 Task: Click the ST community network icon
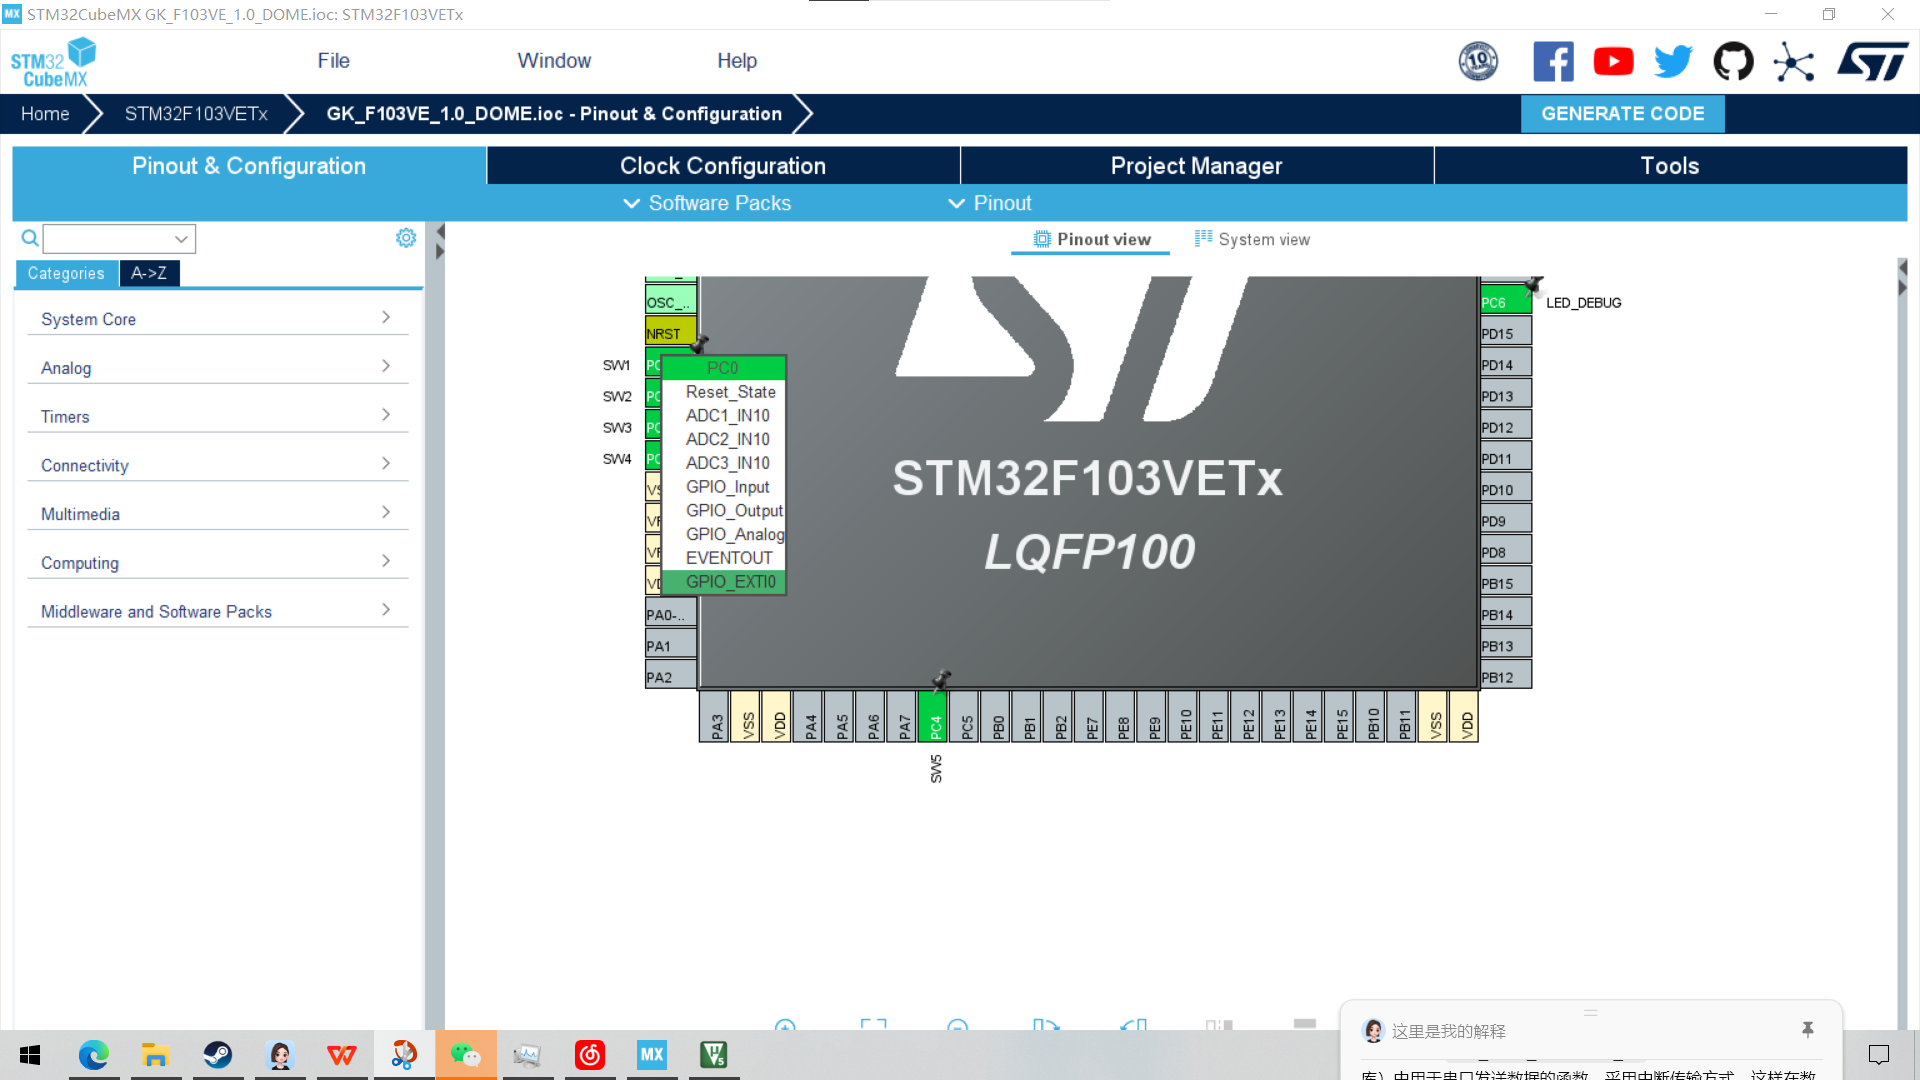(1793, 63)
